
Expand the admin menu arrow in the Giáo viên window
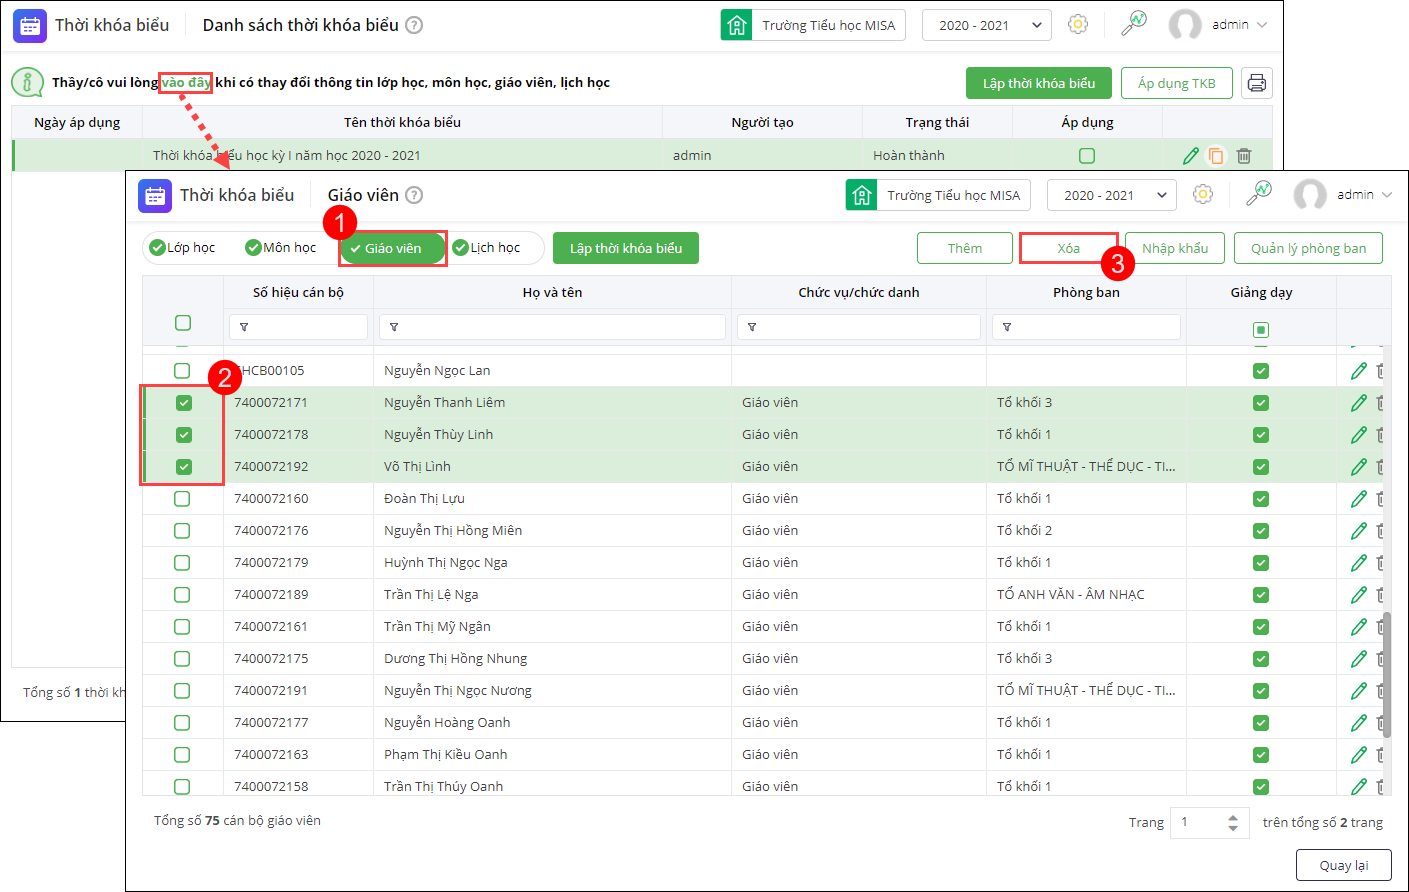pos(1387,195)
